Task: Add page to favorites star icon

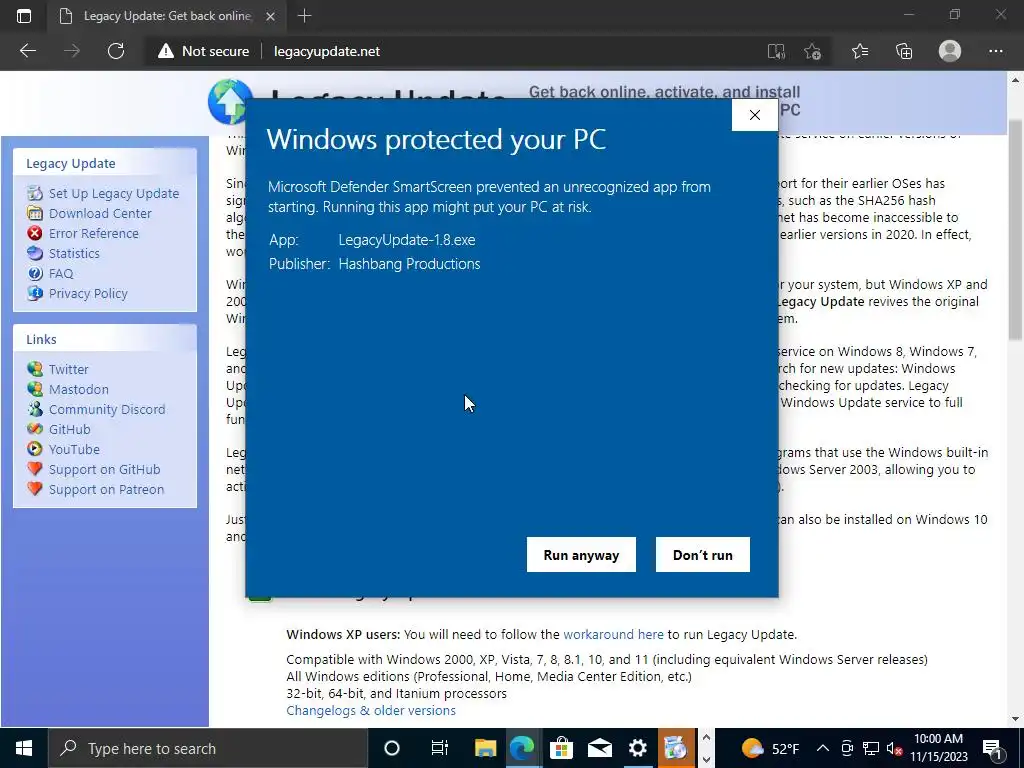Action: tap(812, 52)
